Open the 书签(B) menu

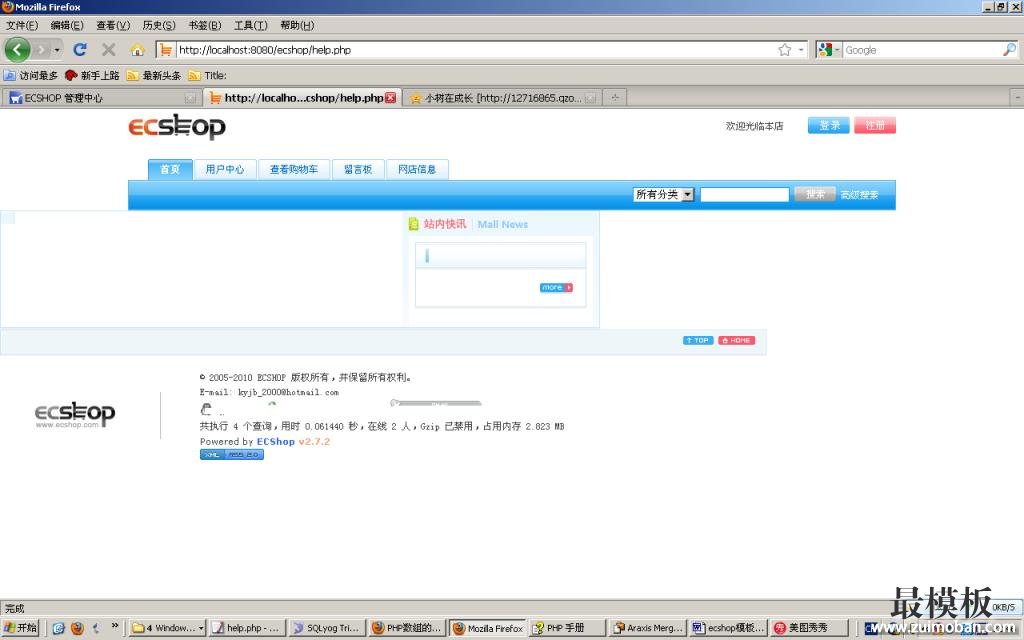(204, 25)
